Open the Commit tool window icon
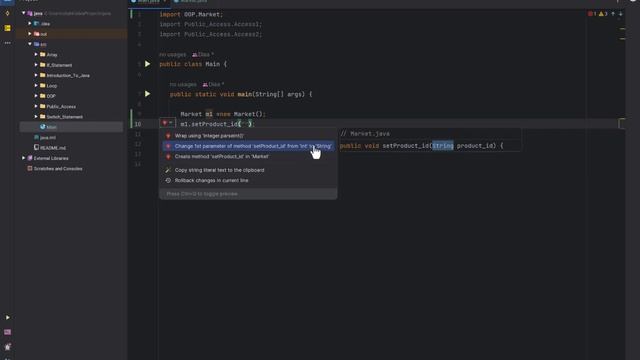Viewport: 640px width, 360px height. tap(7, 13)
